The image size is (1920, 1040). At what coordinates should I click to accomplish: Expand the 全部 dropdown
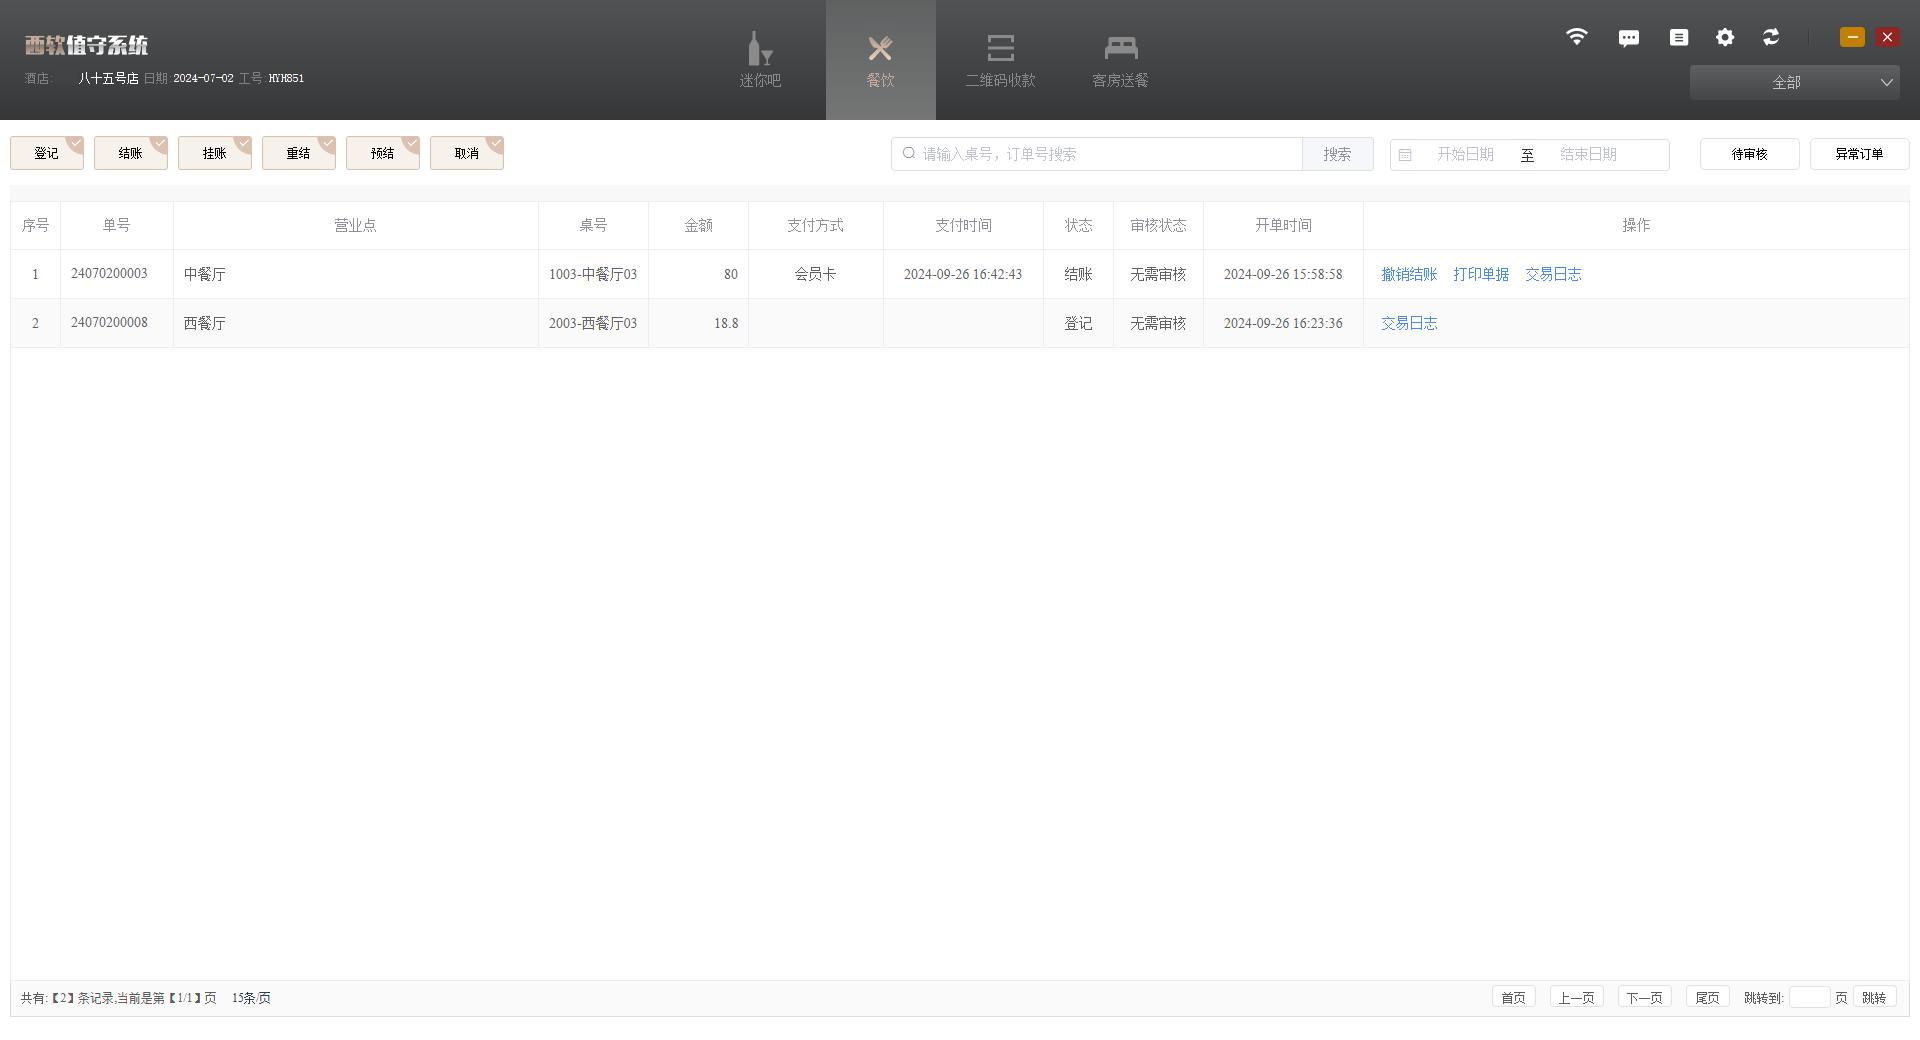[x=1794, y=82]
